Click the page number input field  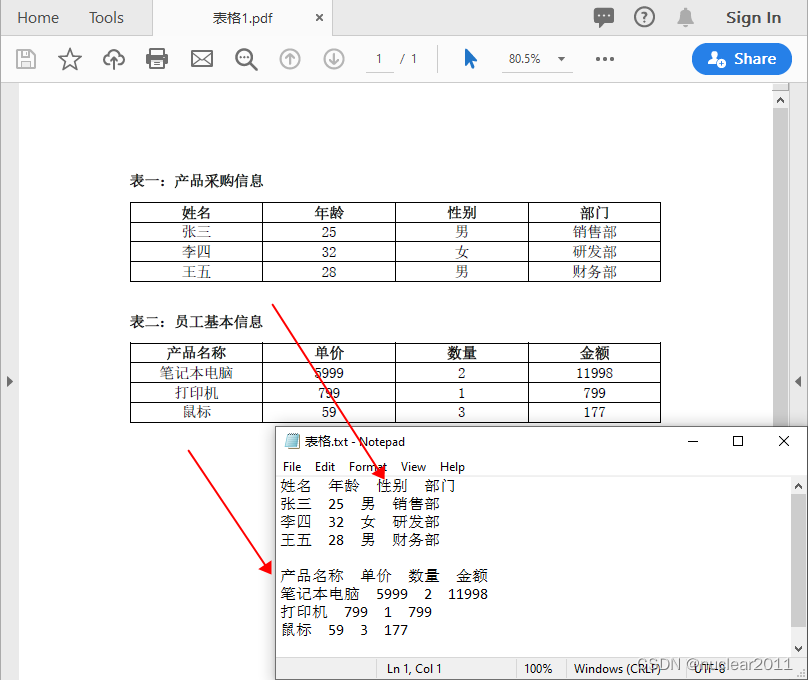click(379, 59)
